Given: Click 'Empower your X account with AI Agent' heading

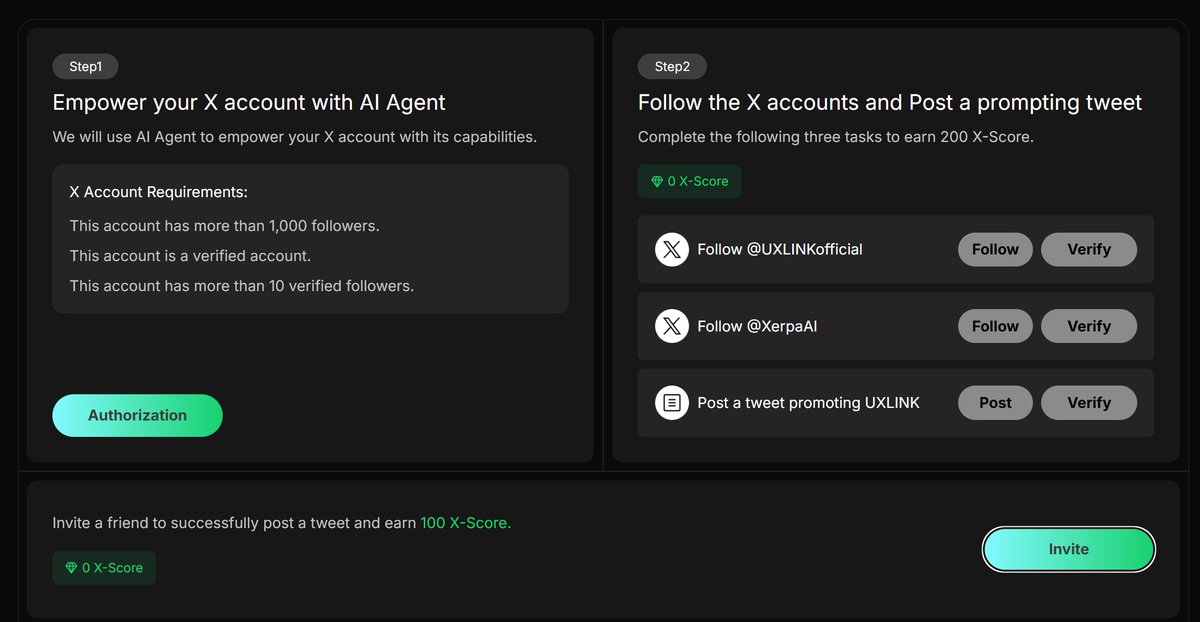Looking at the screenshot, I should 249,102.
